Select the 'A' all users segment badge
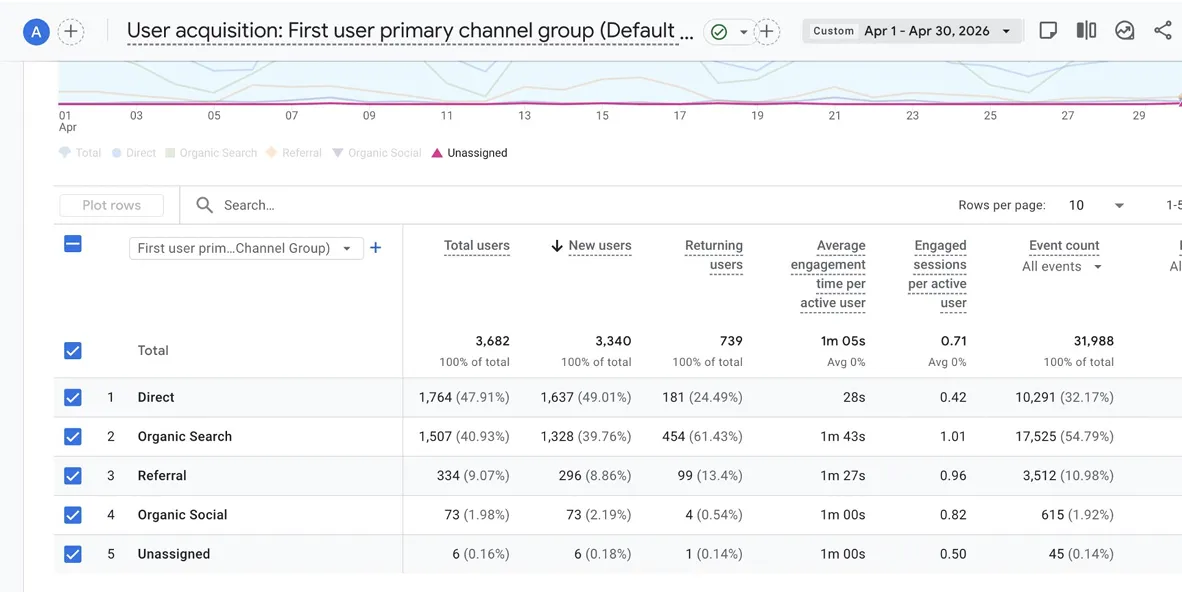Image resolution: width=1182 pixels, height=592 pixels. coord(36,32)
